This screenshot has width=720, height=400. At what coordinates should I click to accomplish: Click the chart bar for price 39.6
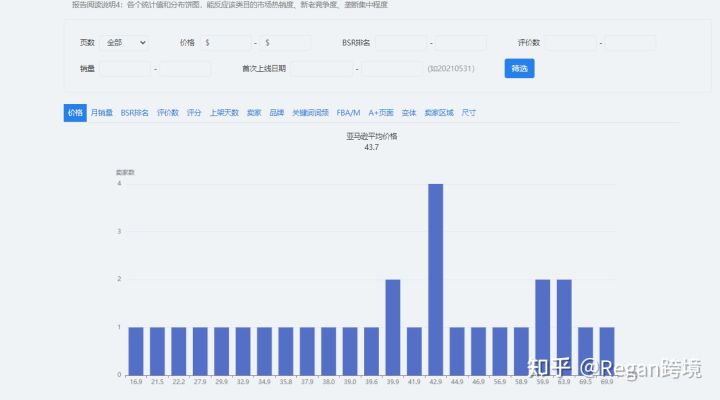click(371, 351)
